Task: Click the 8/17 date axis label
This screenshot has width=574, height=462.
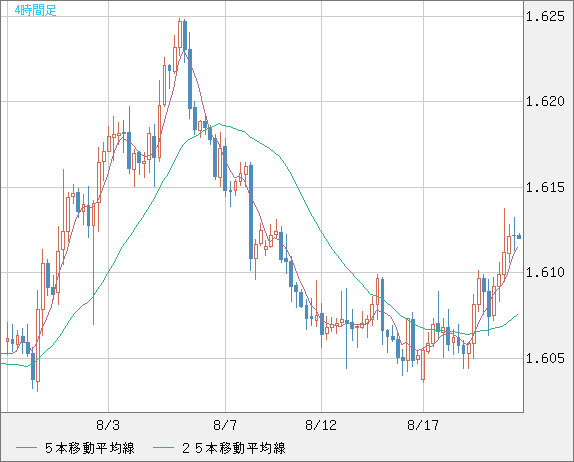Action: (423, 425)
